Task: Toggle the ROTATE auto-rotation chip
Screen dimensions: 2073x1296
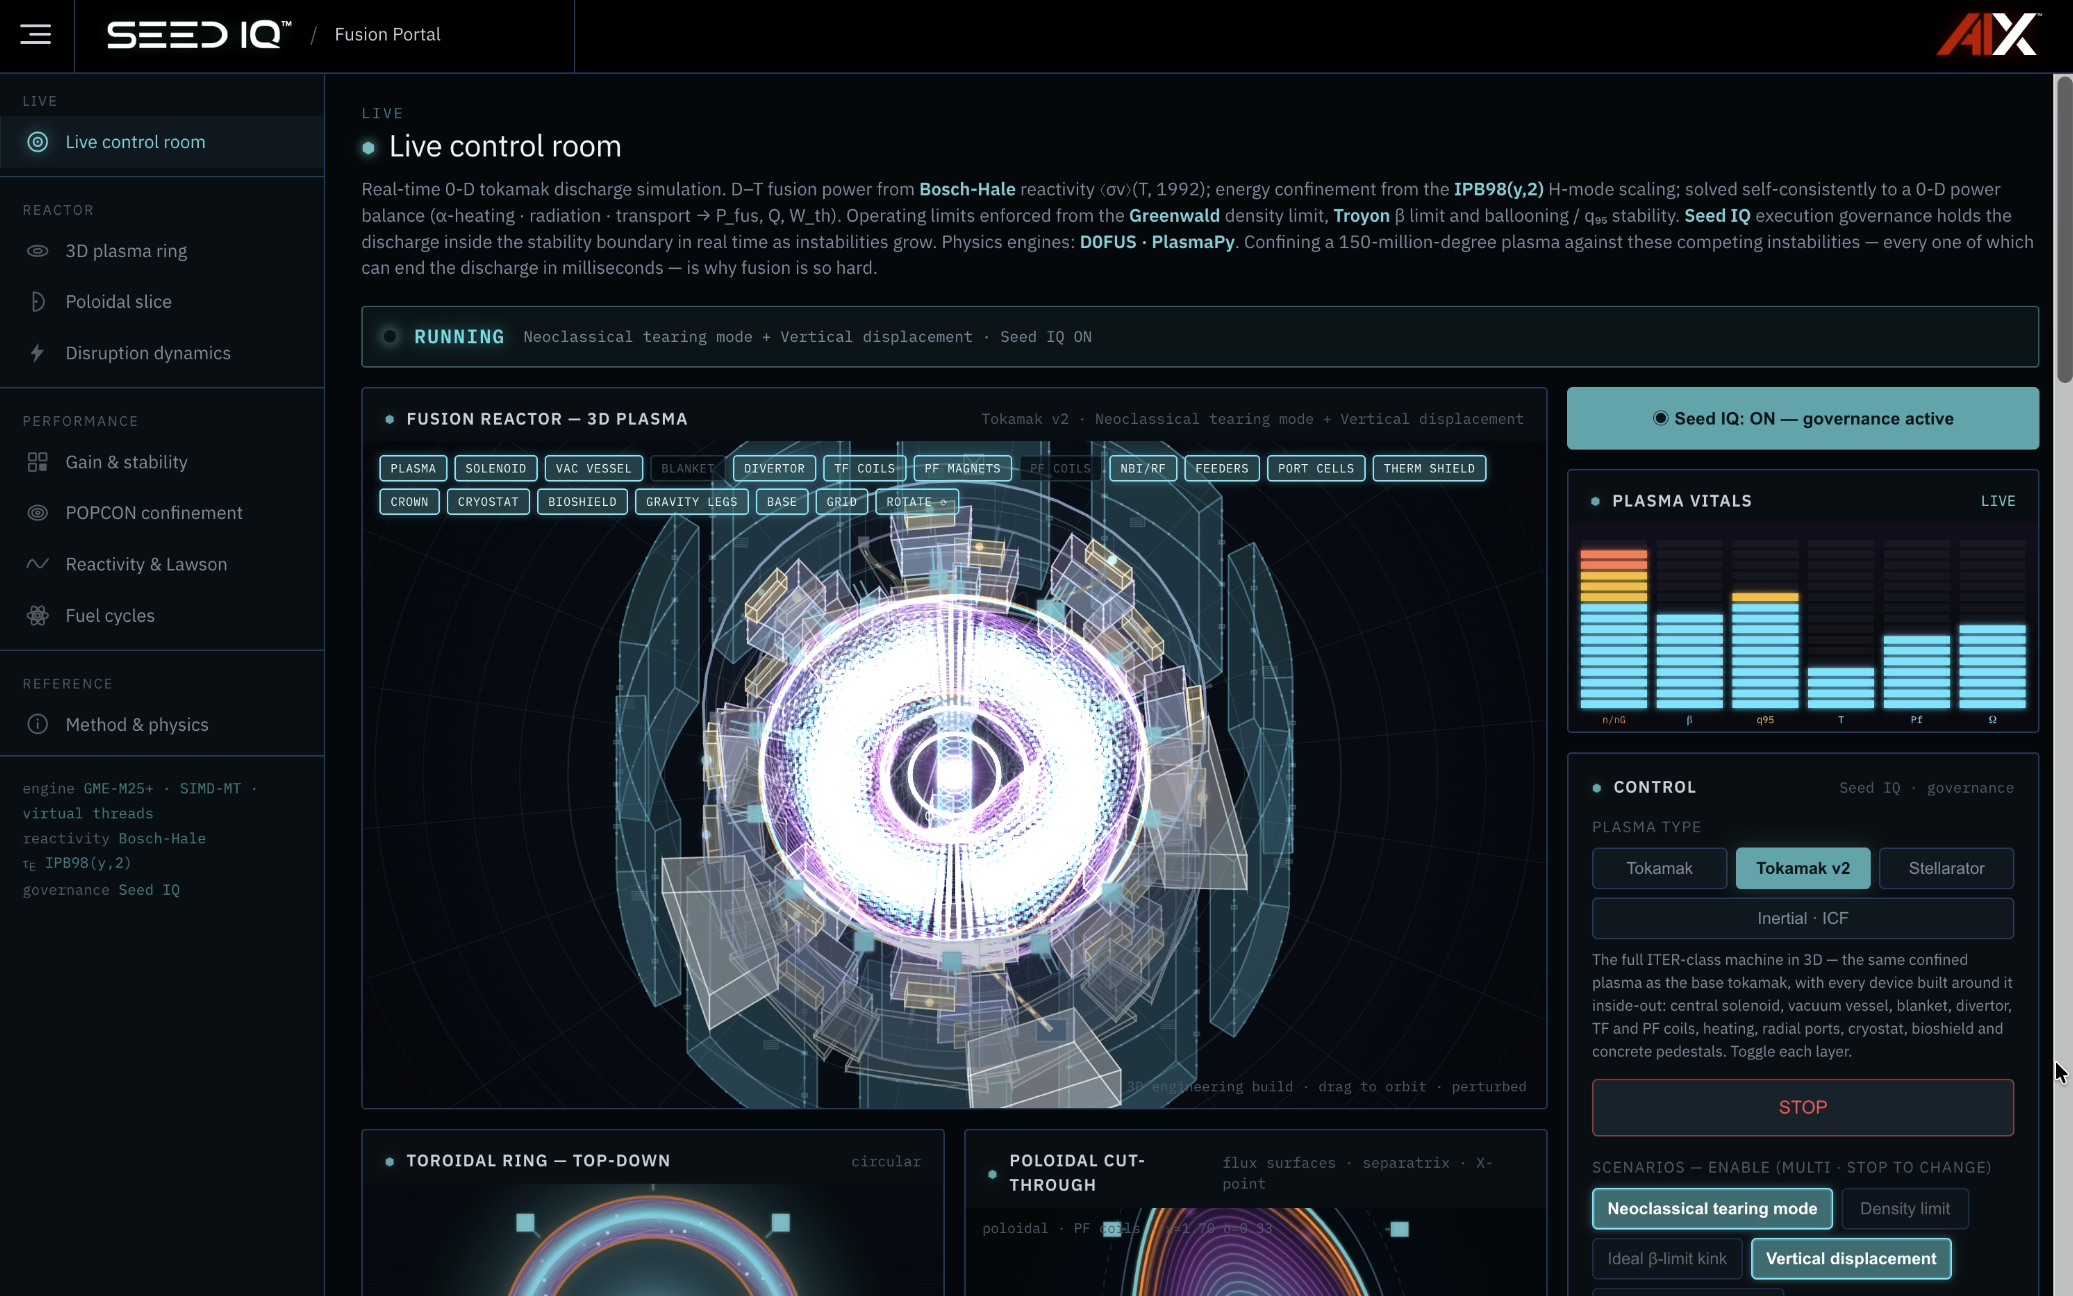Action: pyautogui.click(x=917, y=502)
